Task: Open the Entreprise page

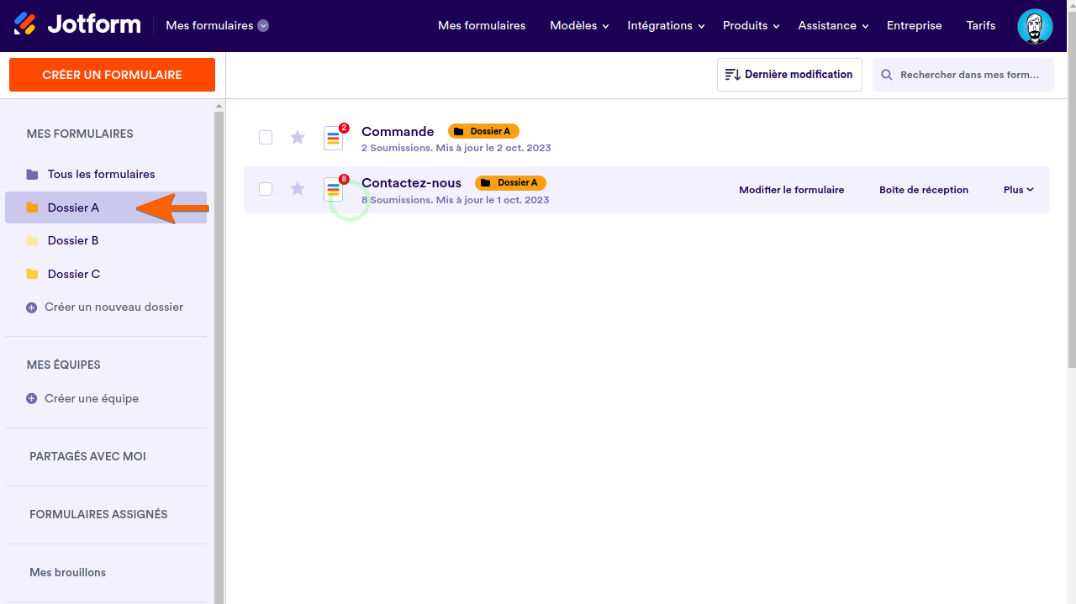Action: pos(914,25)
